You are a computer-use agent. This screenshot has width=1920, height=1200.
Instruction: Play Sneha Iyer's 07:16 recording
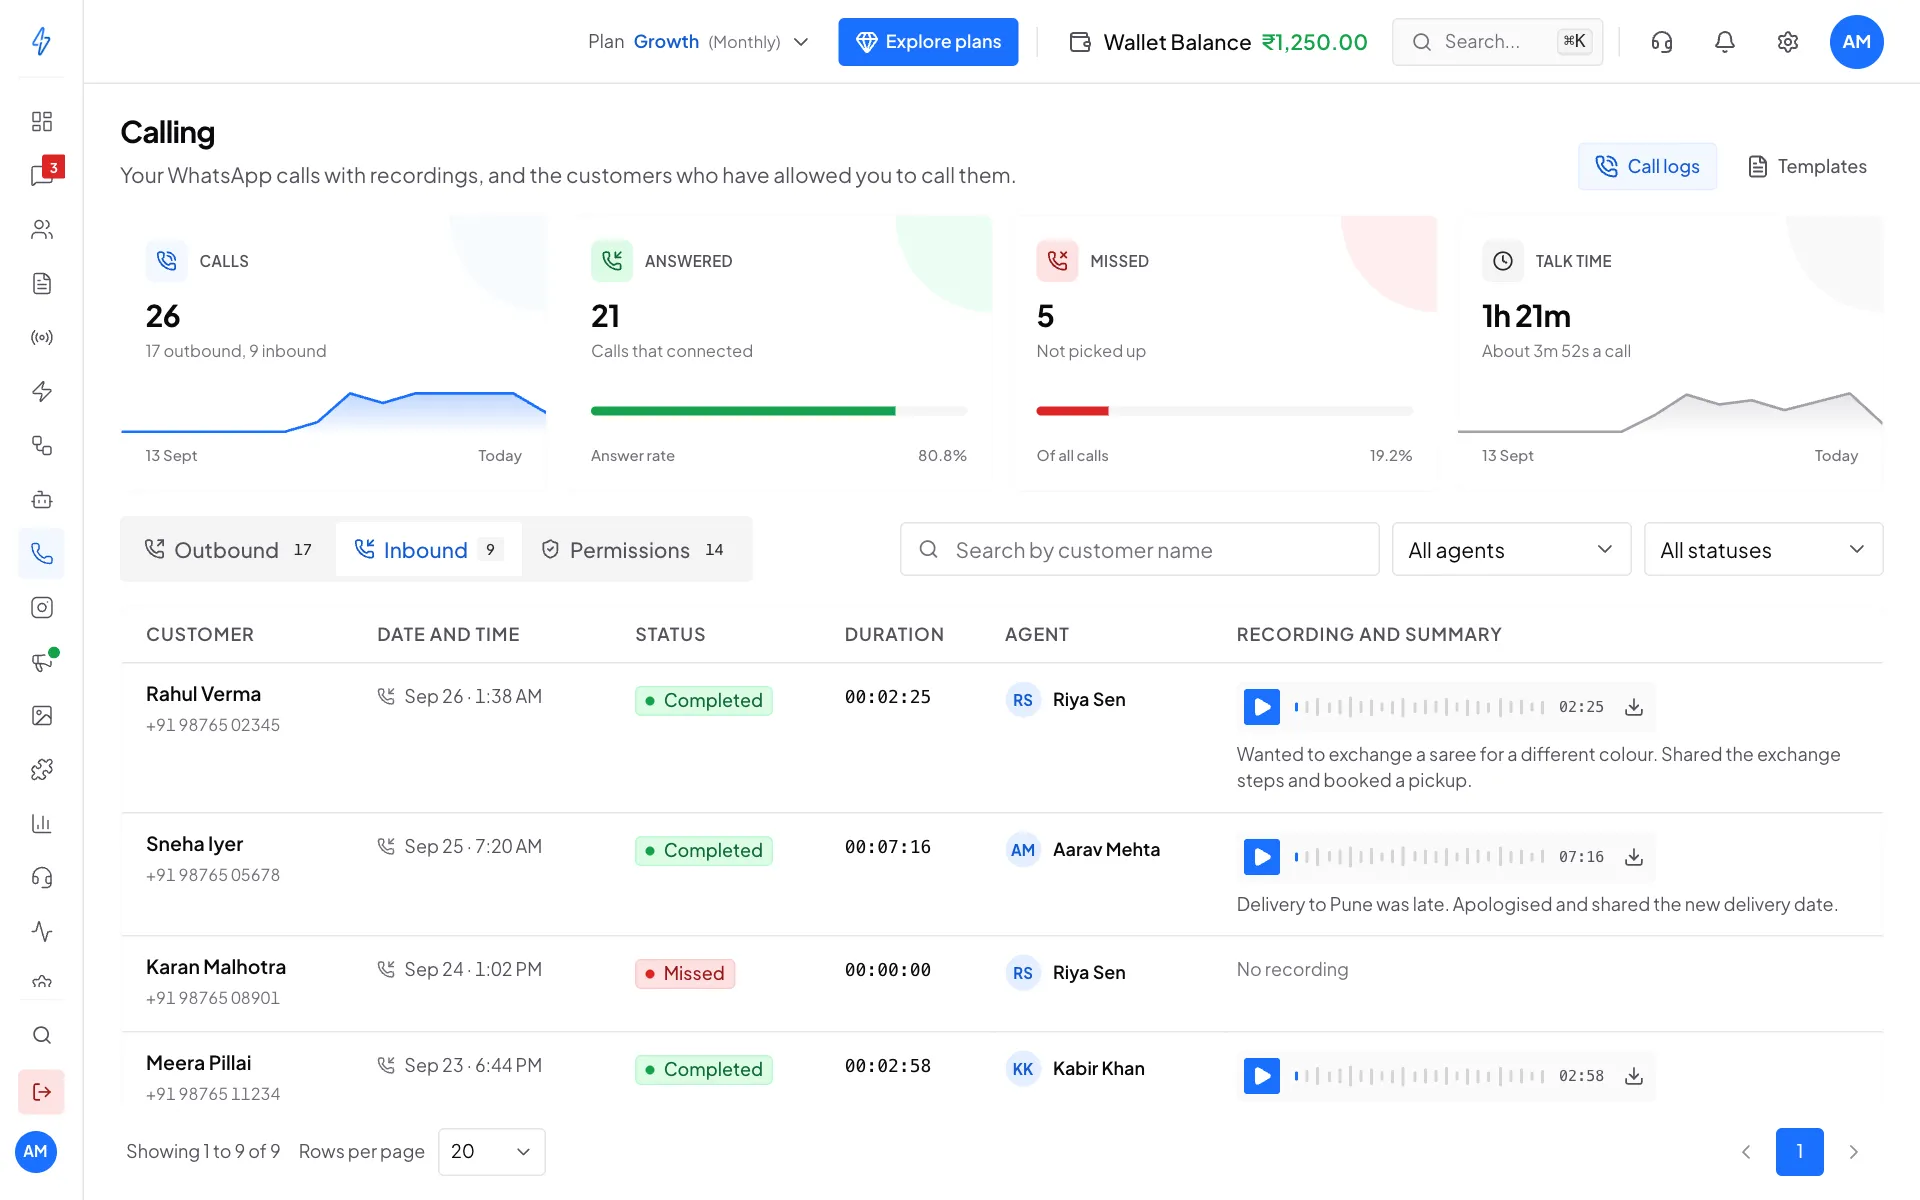coord(1262,857)
